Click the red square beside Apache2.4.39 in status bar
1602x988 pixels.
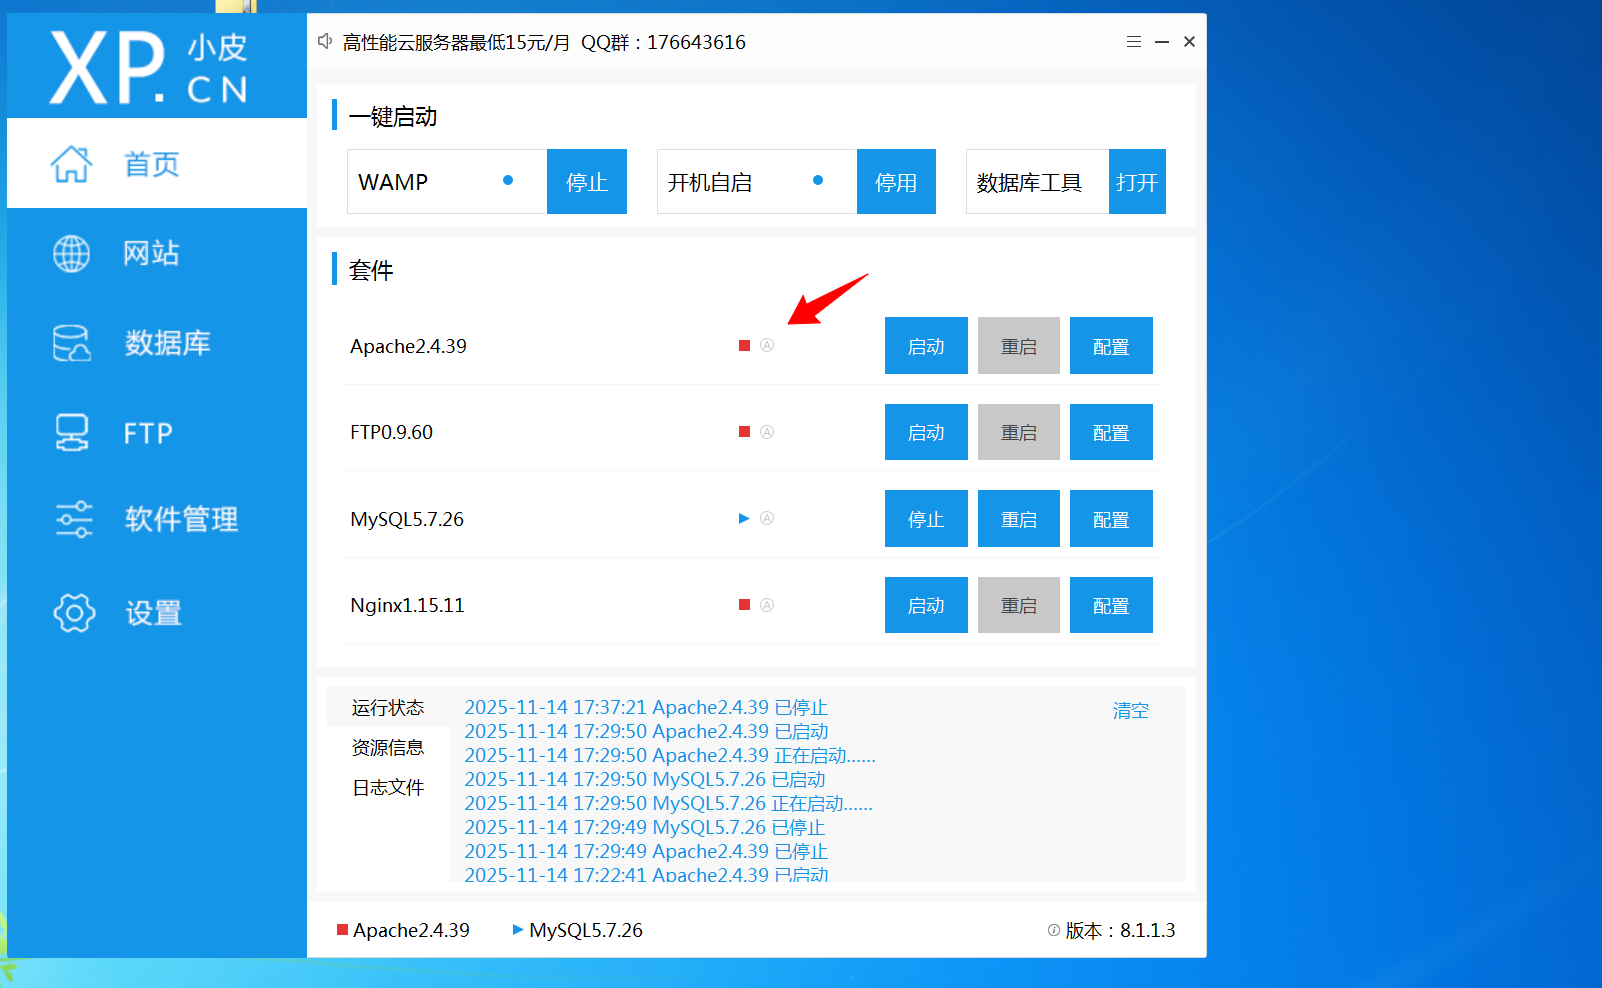pyautogui.click(x=343, y=930)
